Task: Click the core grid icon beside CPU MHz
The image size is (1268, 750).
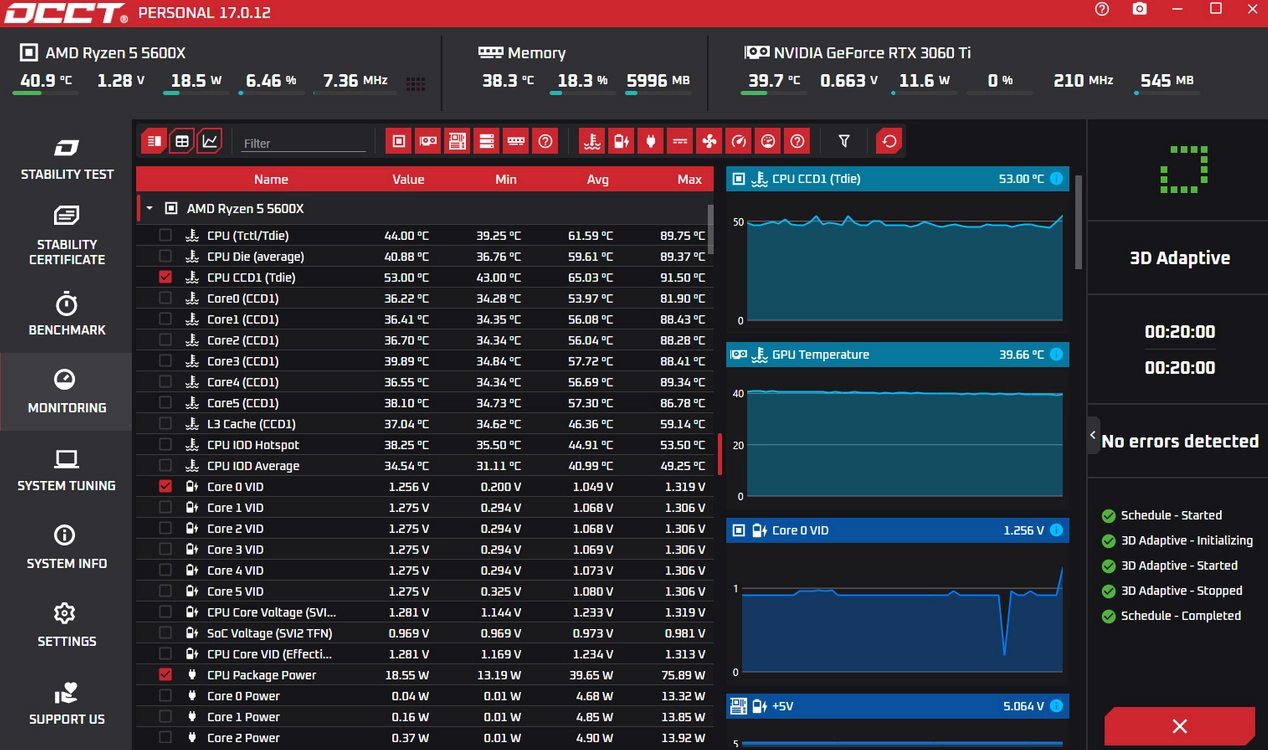Action: (x=416, y=85)
